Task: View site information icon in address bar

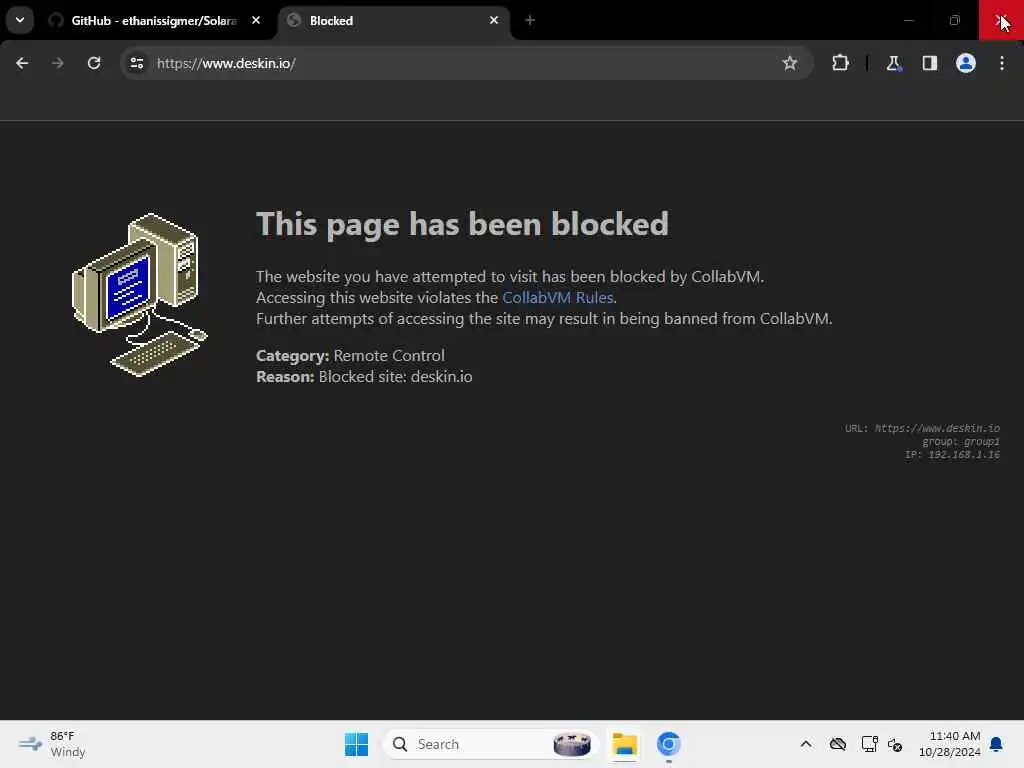Action: 136,63
